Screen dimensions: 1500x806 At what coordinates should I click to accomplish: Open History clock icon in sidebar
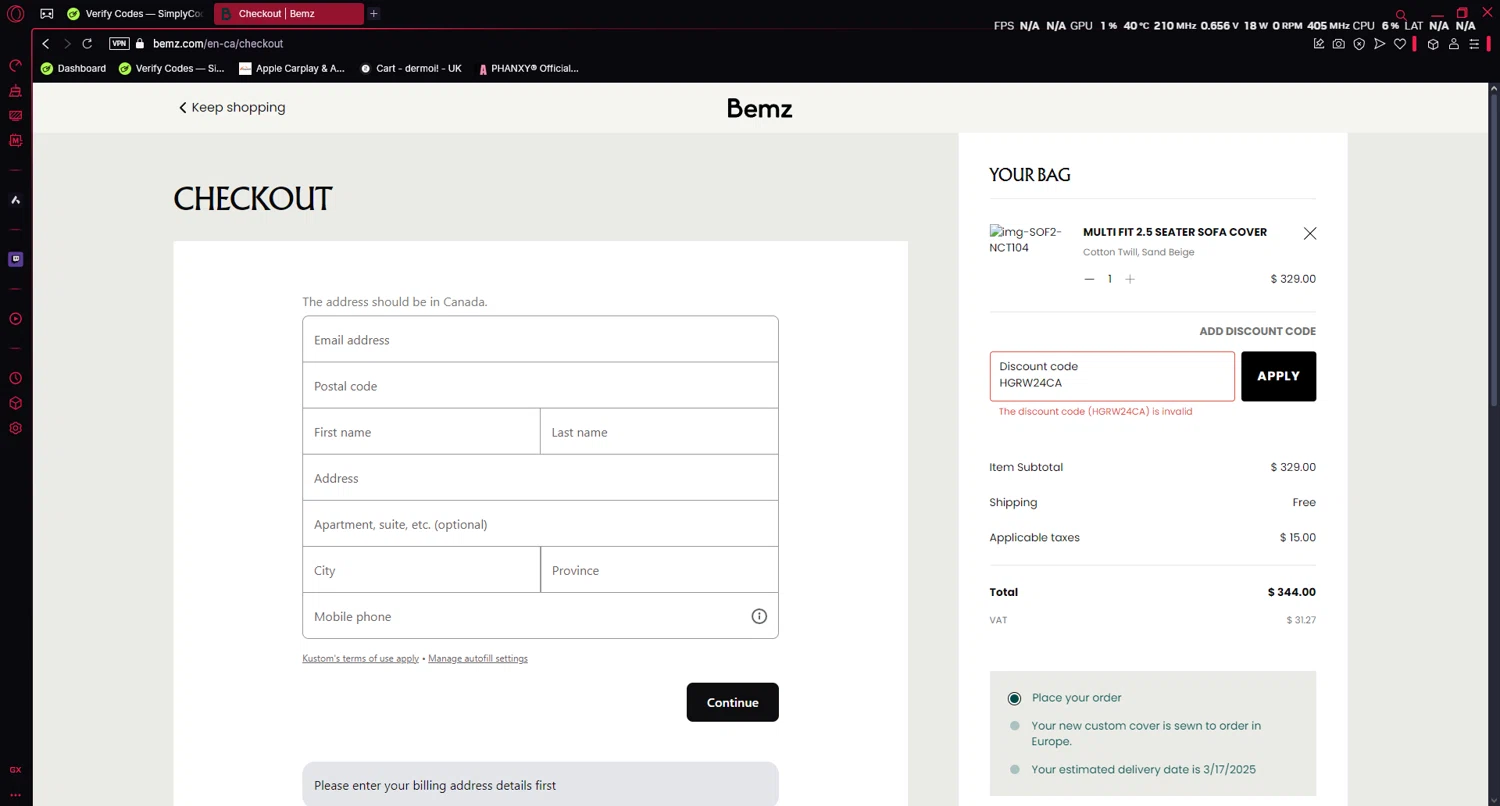point(15,379)
